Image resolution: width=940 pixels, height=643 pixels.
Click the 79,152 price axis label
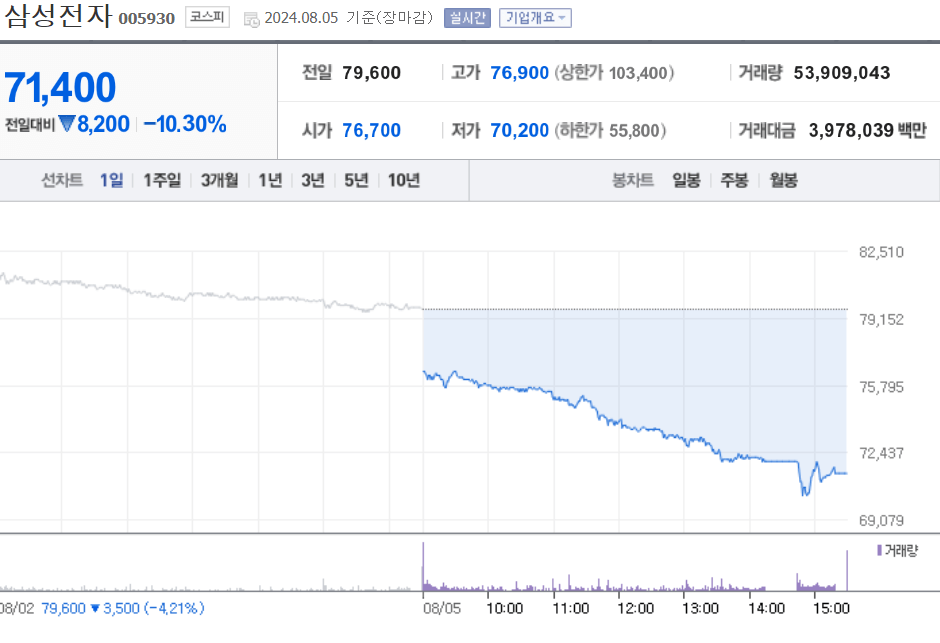tap(881, 319)
